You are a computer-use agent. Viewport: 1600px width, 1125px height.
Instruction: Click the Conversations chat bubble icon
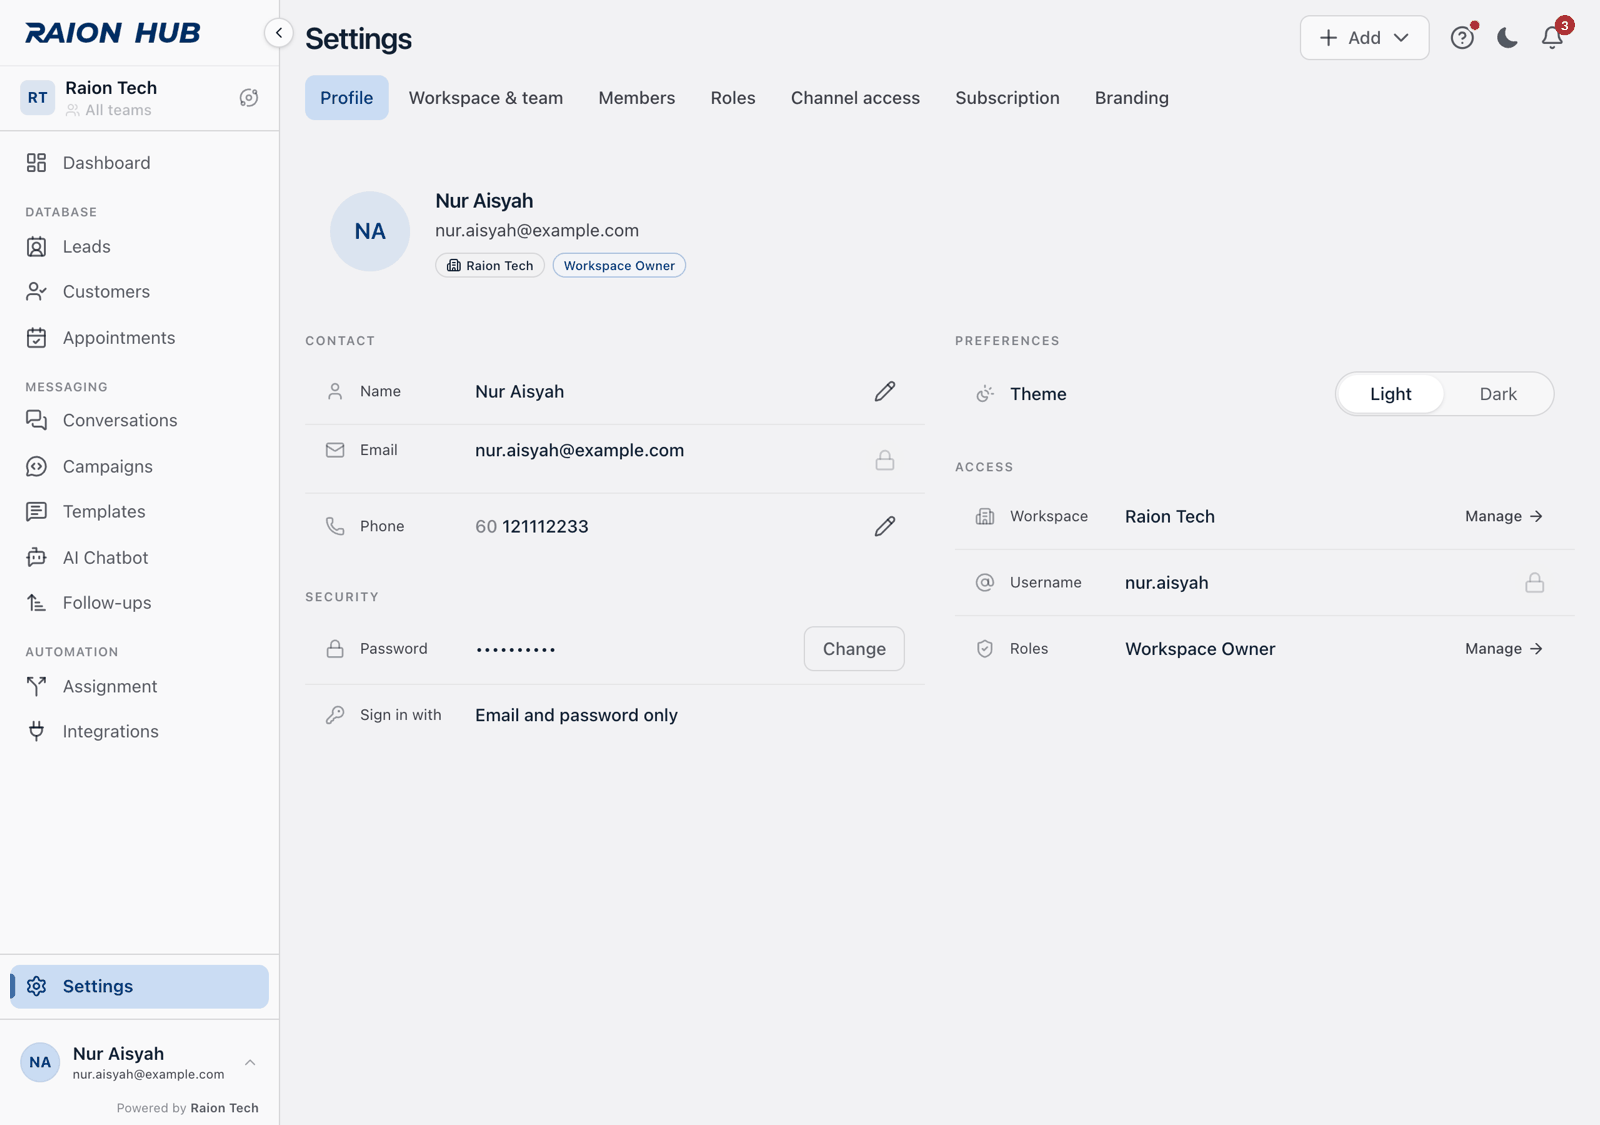[x=37, y=421]
